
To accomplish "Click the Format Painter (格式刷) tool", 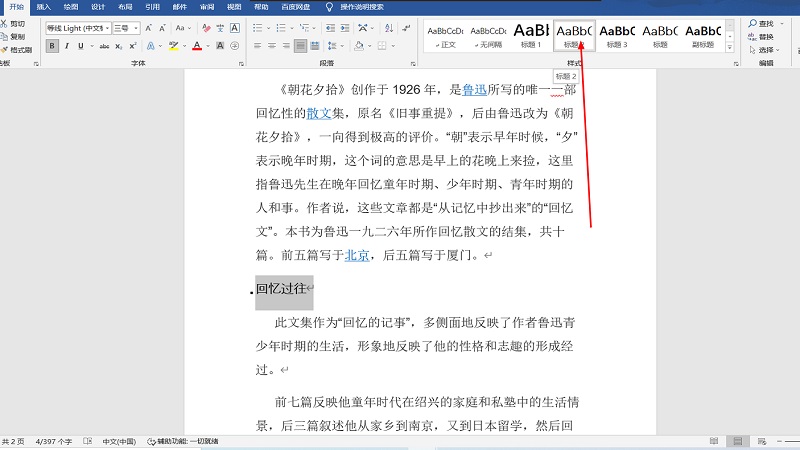I will pos(16,49).
